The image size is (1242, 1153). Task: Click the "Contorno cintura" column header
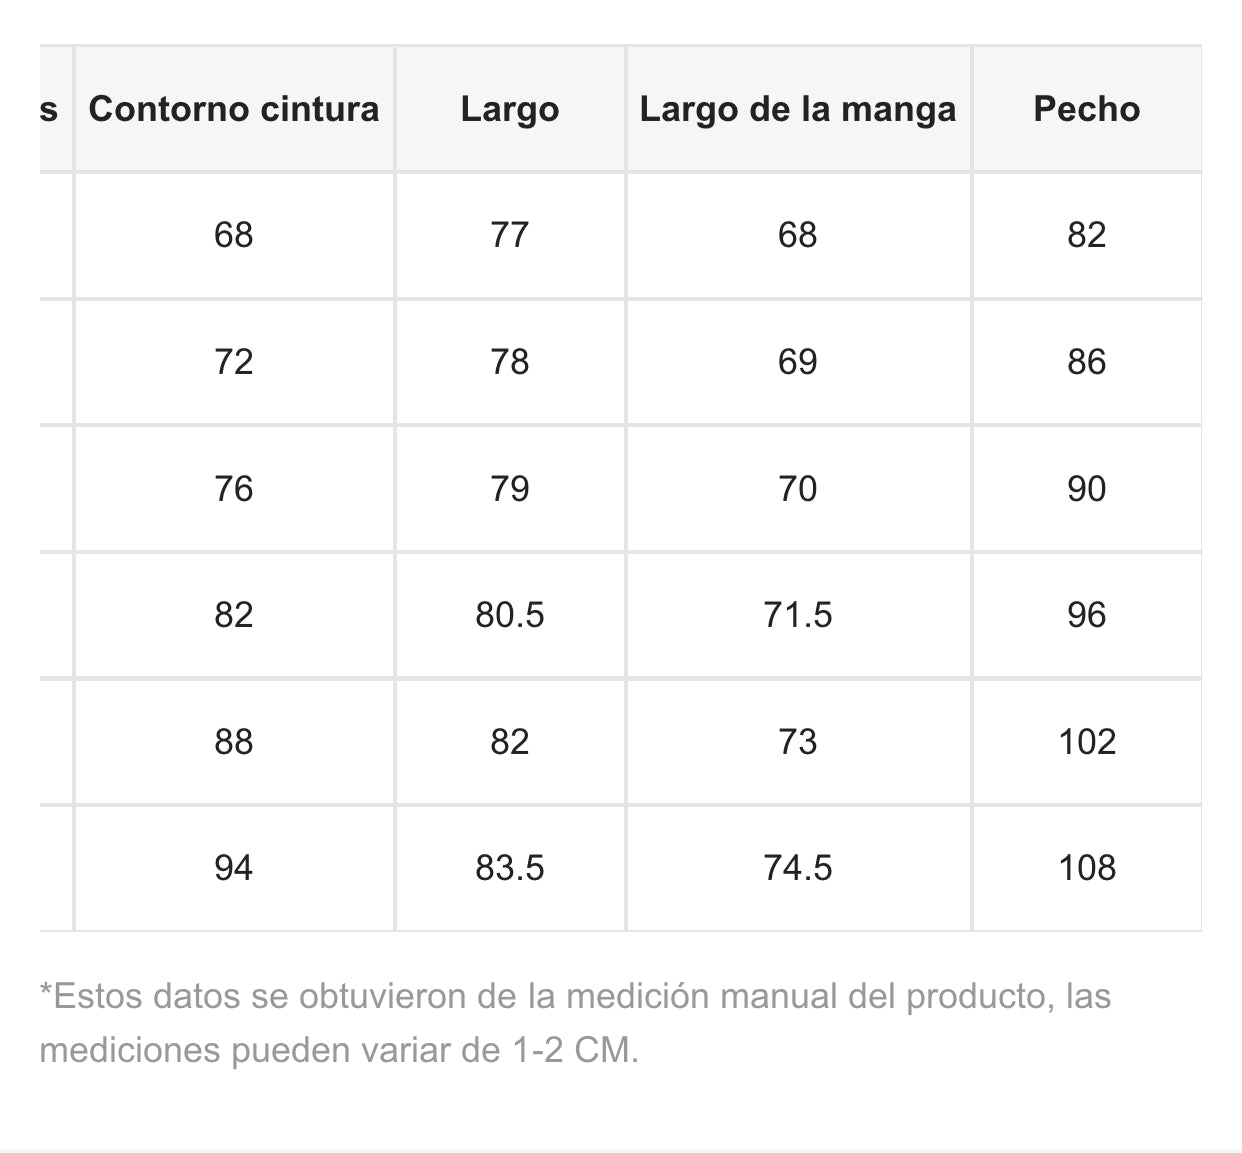click(234, 109)
